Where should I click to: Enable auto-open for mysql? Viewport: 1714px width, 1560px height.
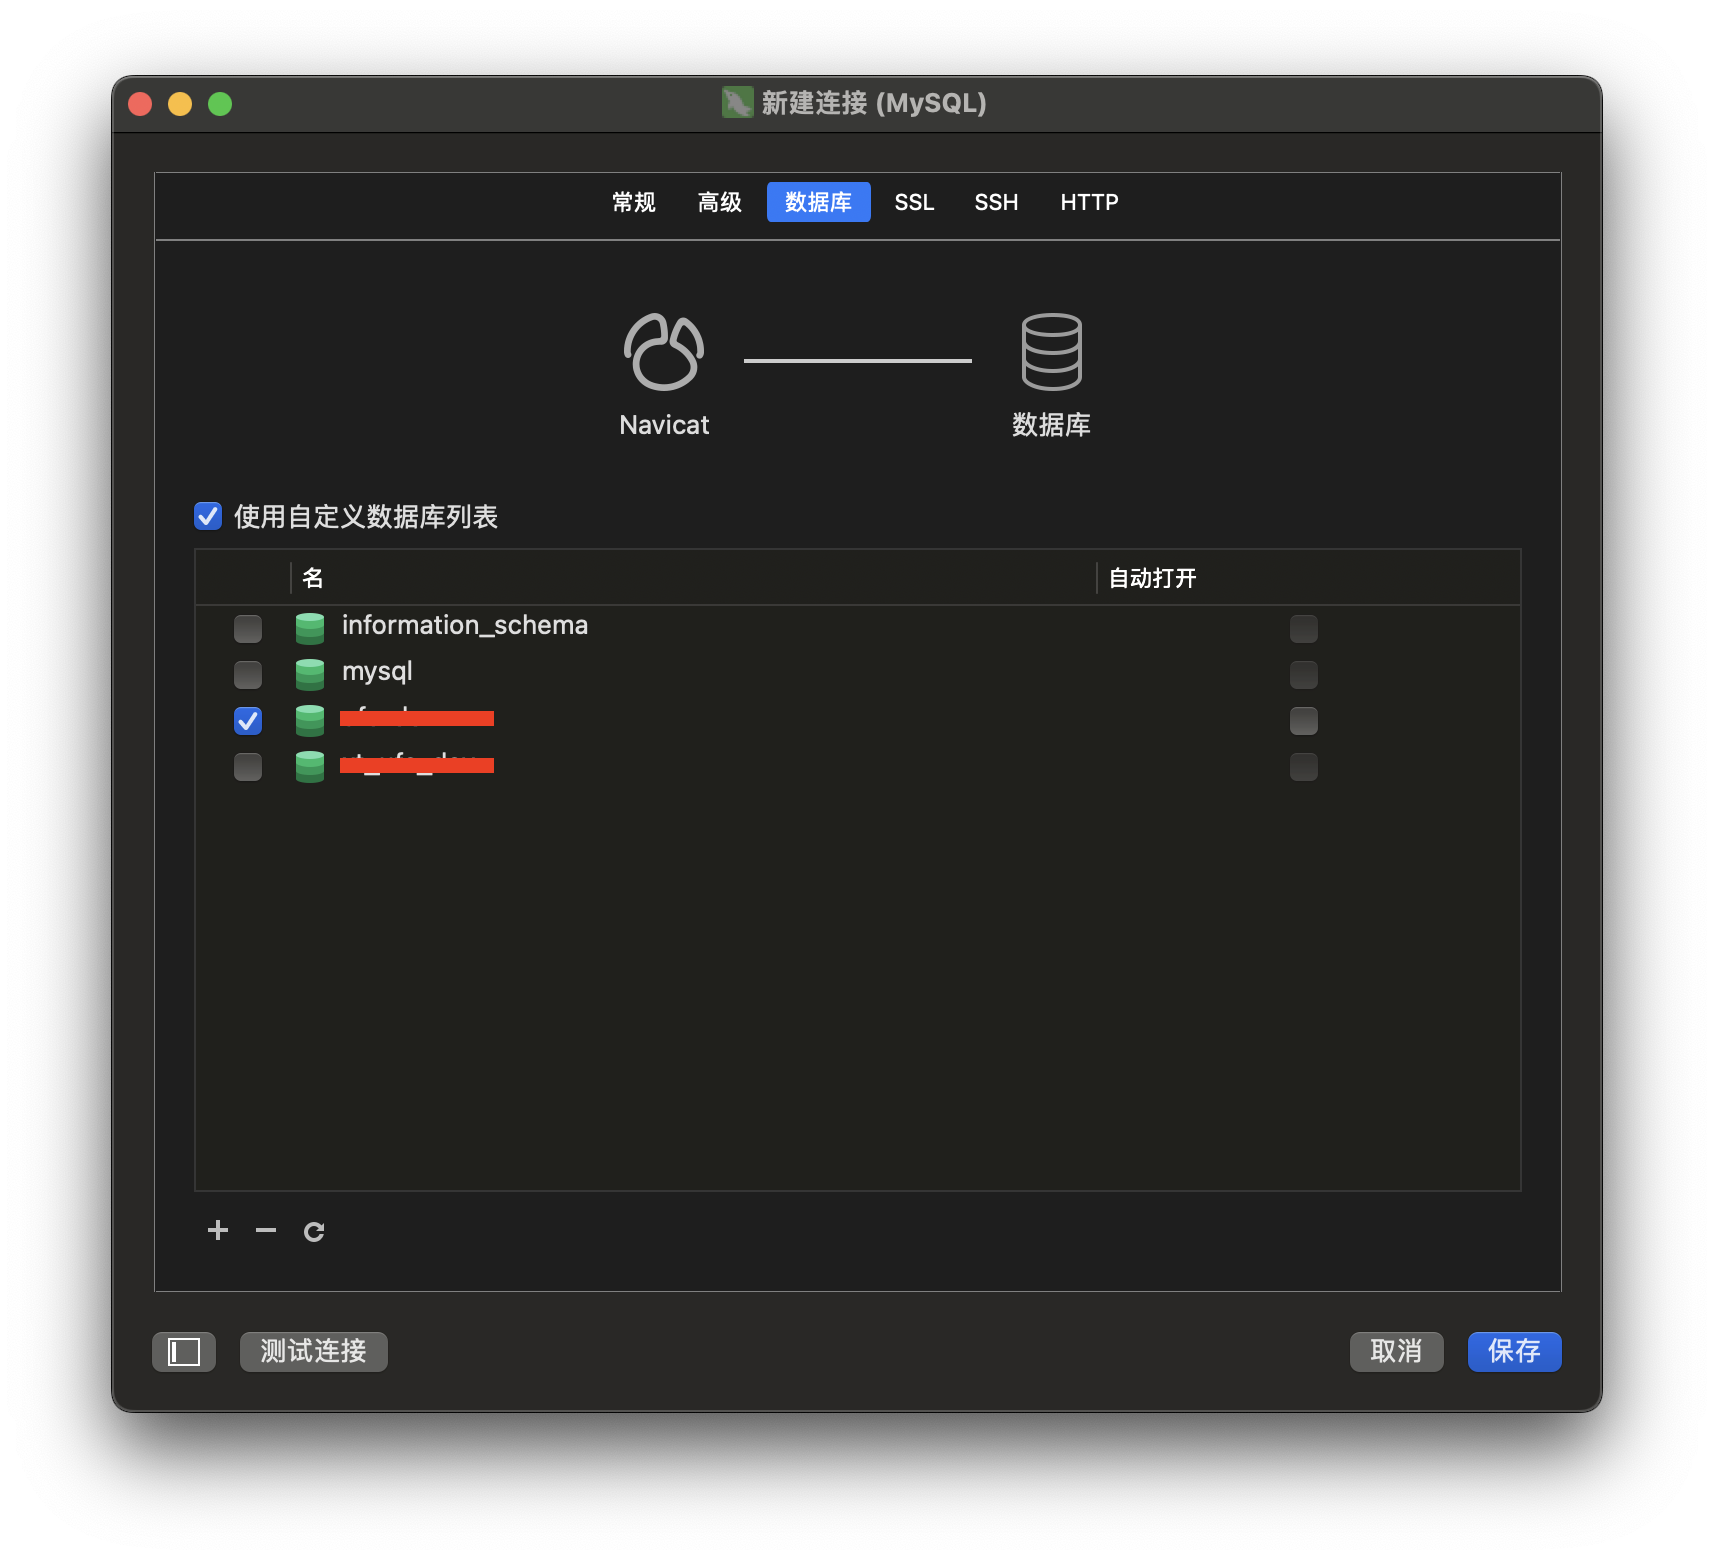coord(1304,674)
